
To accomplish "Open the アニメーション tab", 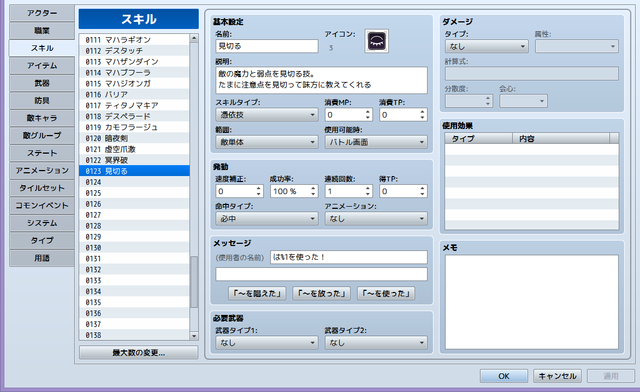I will (x=42, y=171).
